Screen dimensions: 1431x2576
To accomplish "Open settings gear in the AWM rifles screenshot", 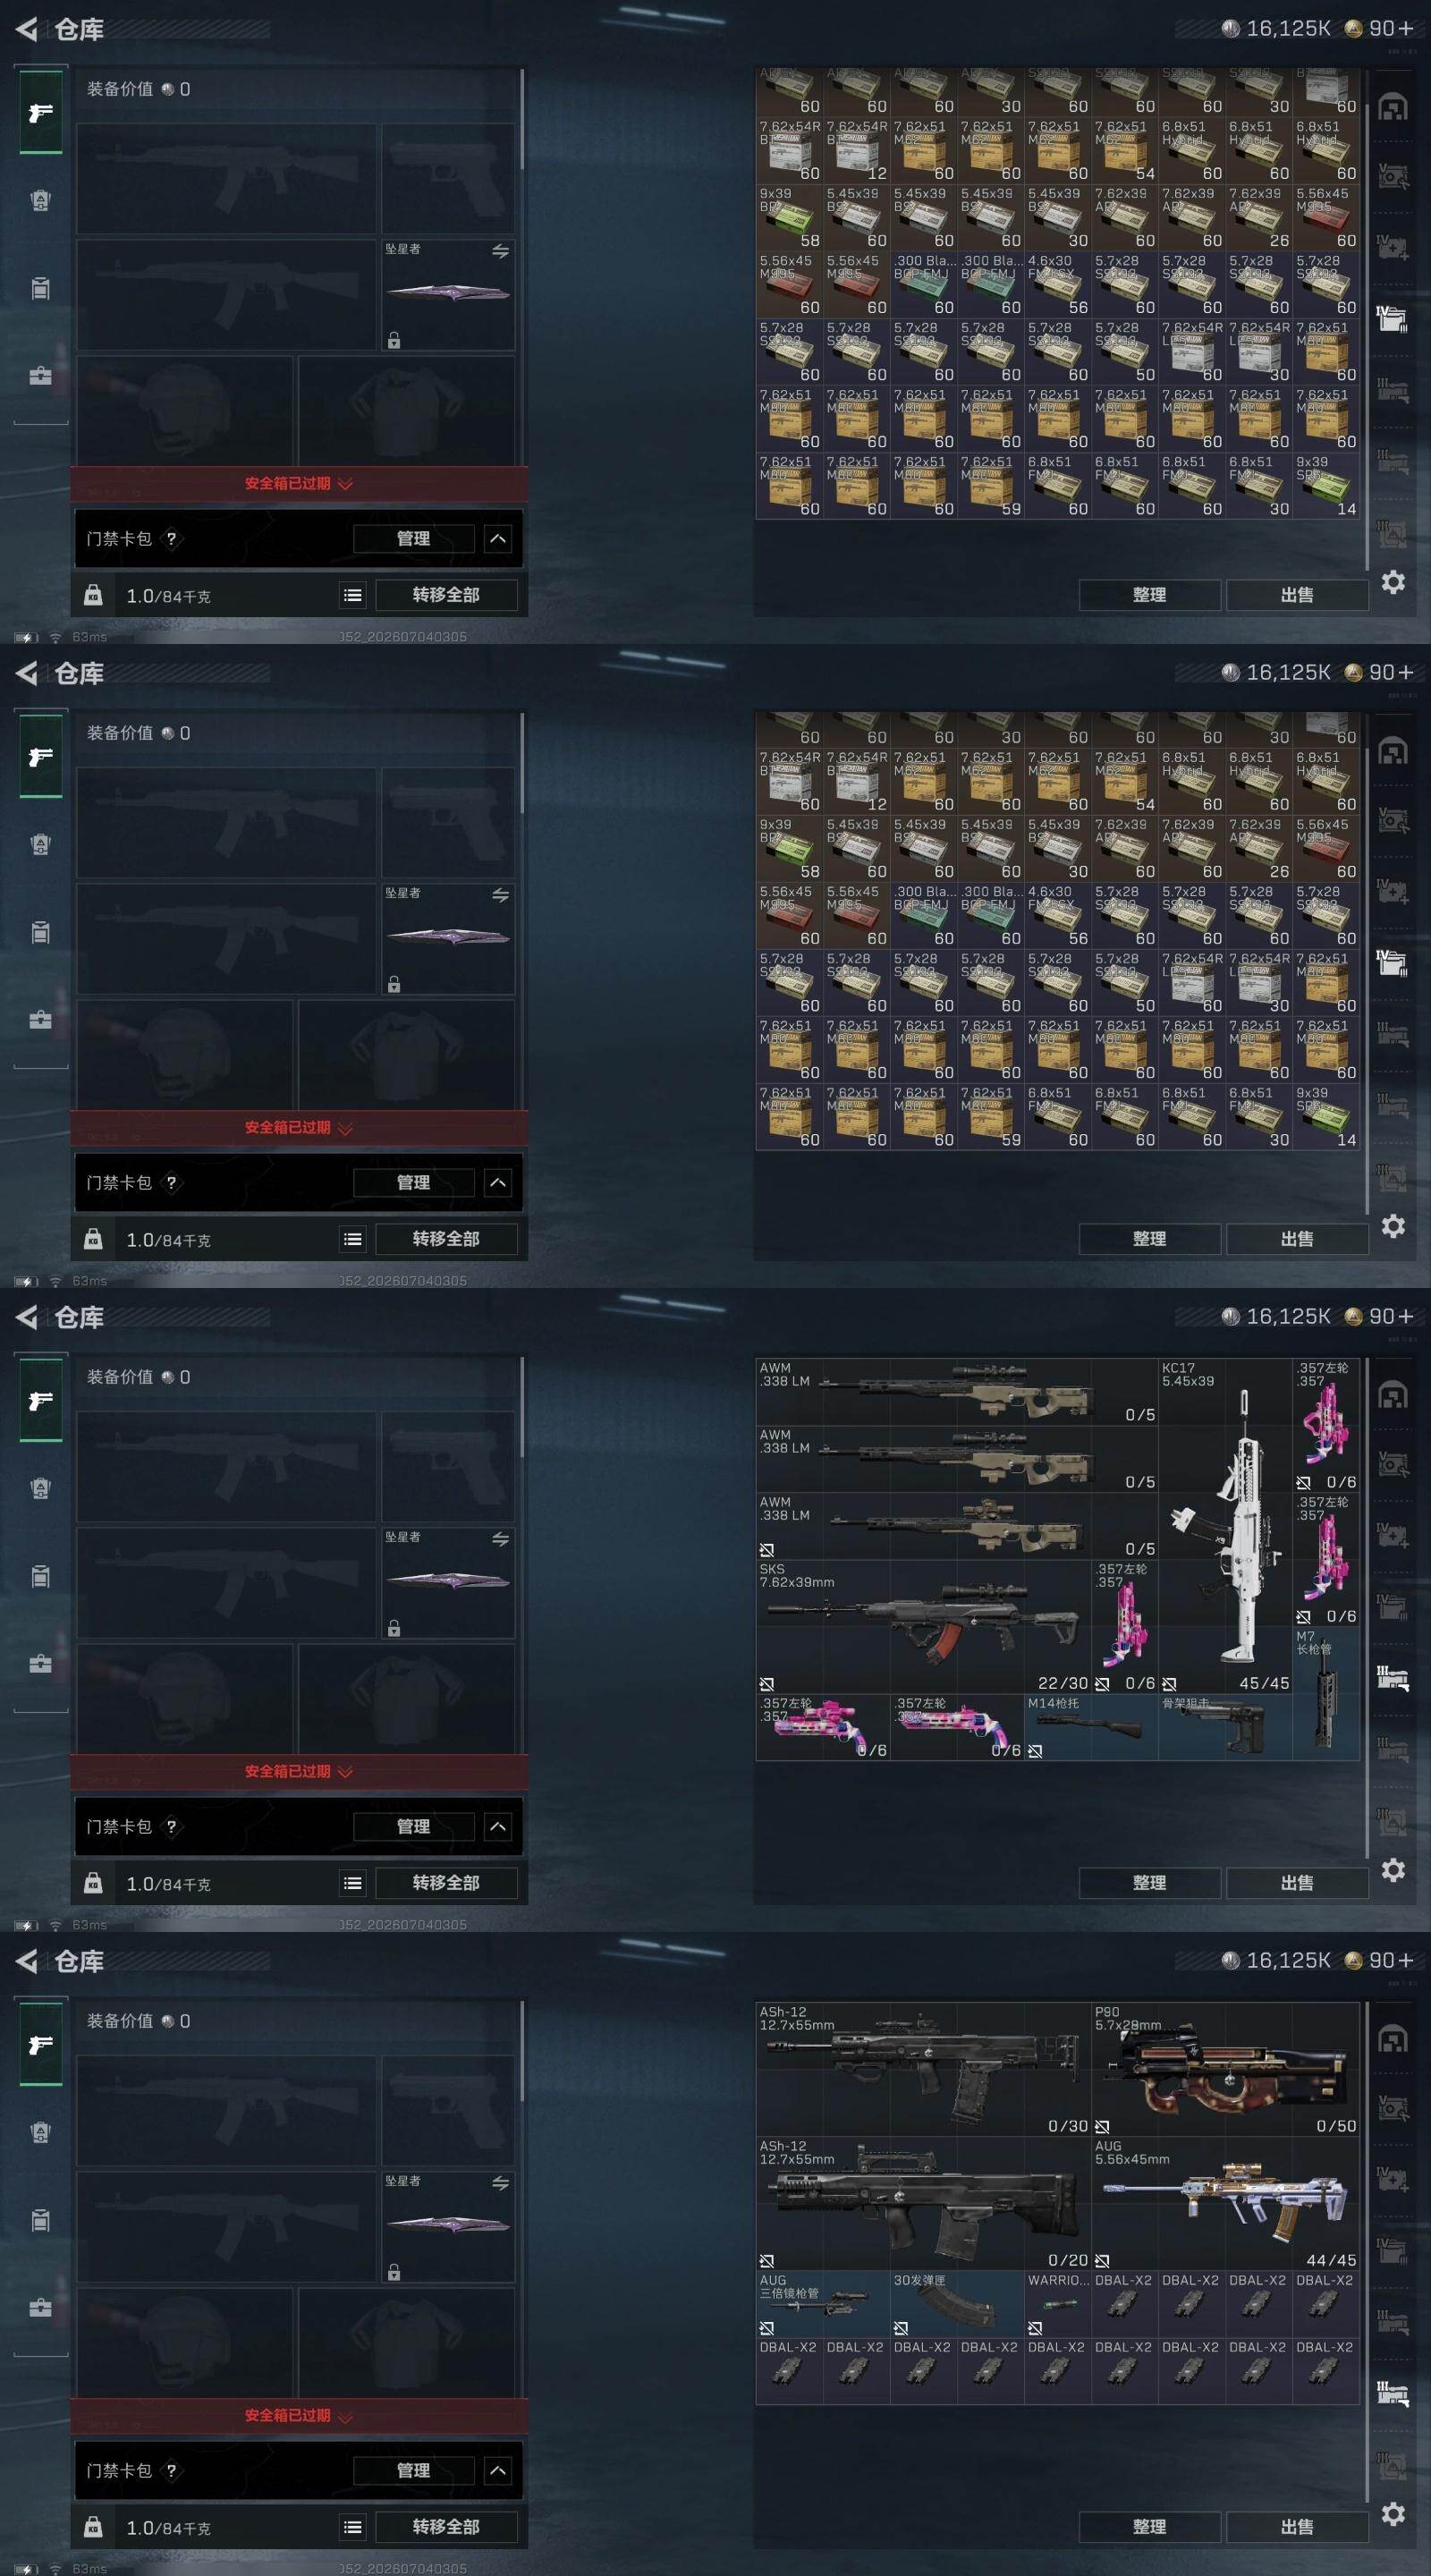I will pos(1393,1870).
